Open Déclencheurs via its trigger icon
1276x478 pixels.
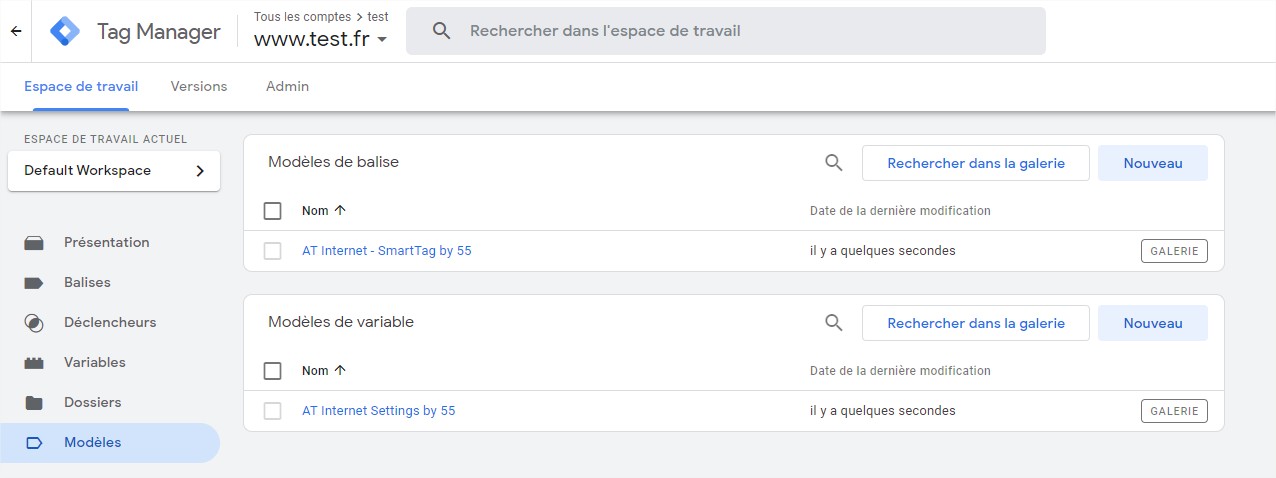pos(34,323)
